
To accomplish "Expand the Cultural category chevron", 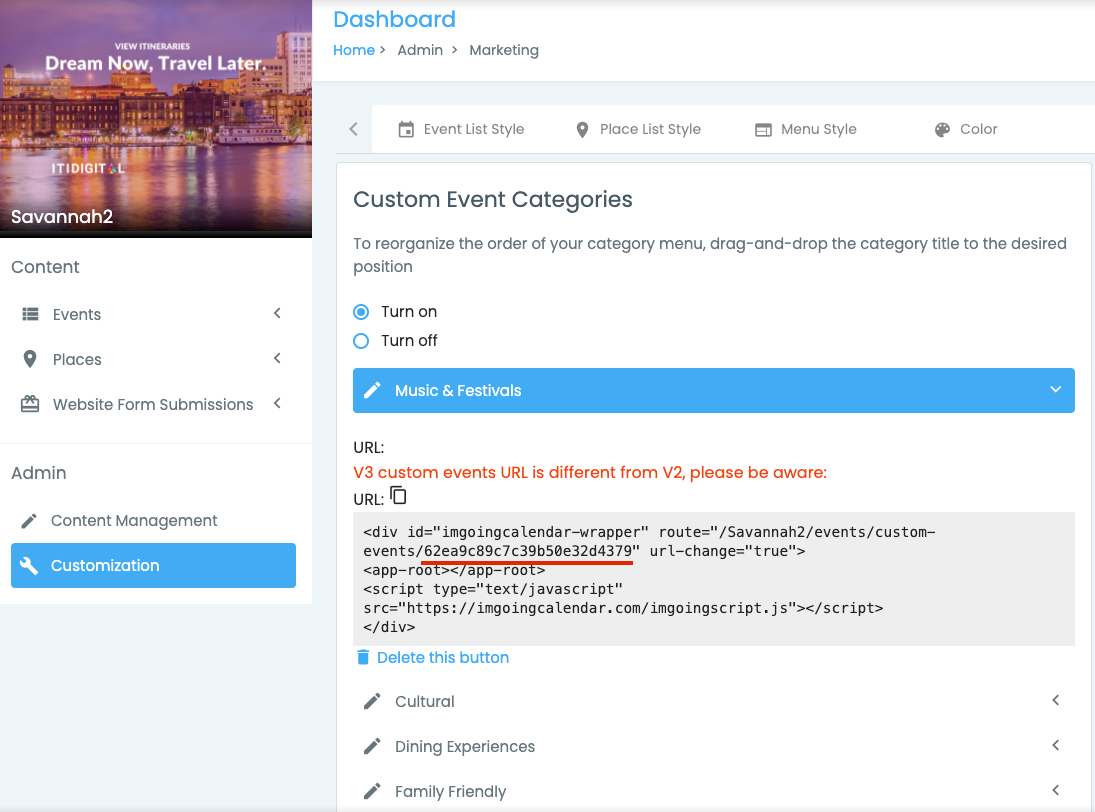I will (1055, 700).
